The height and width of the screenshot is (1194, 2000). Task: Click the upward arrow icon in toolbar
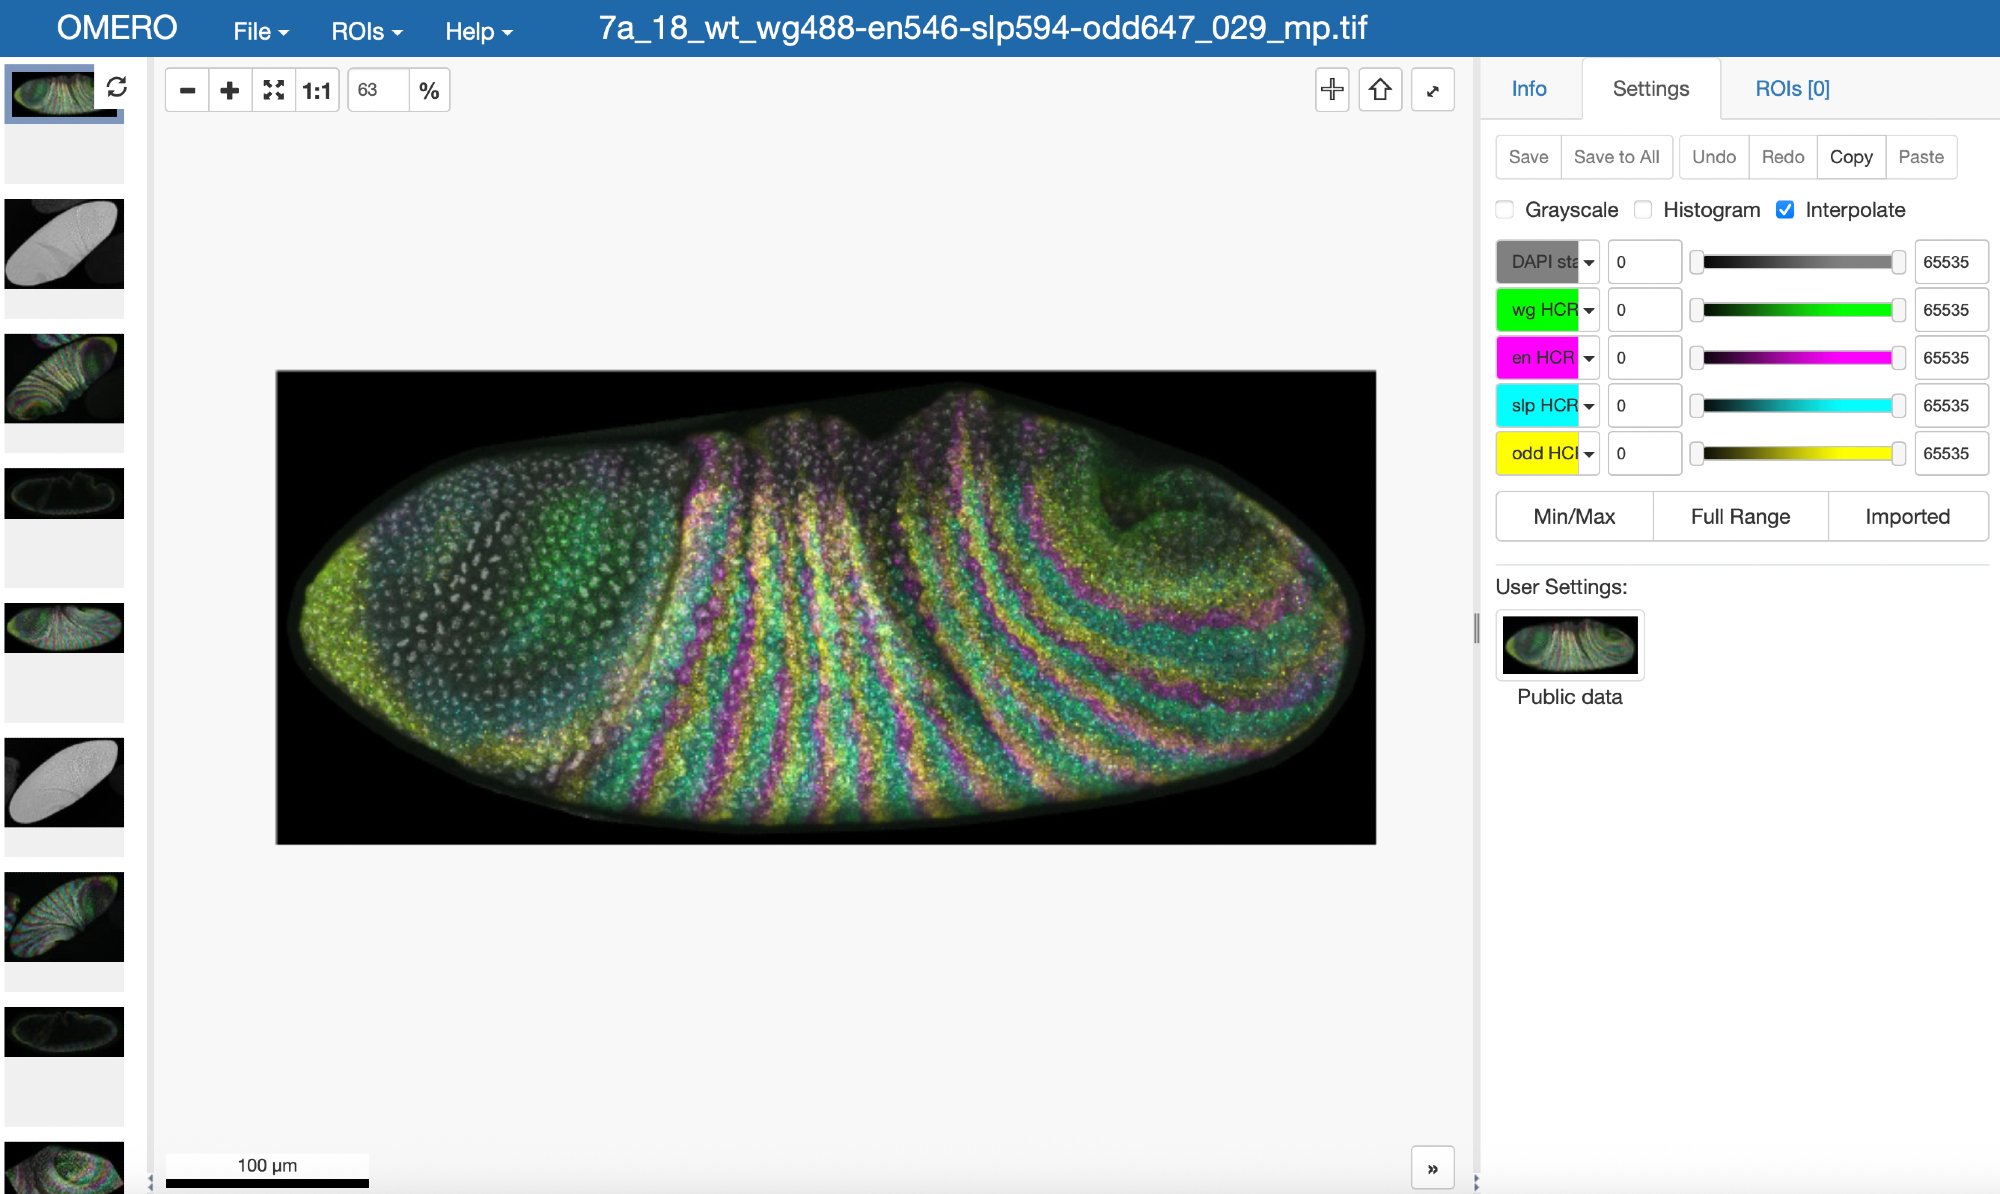tap(1380, 90)
